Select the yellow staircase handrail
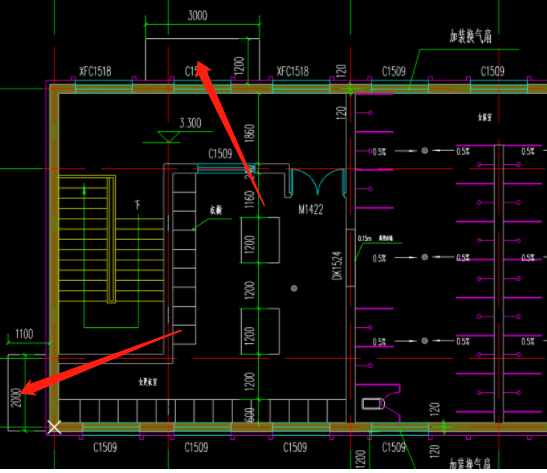The height and width of the screenshot is (473, 547). (111, 240)
